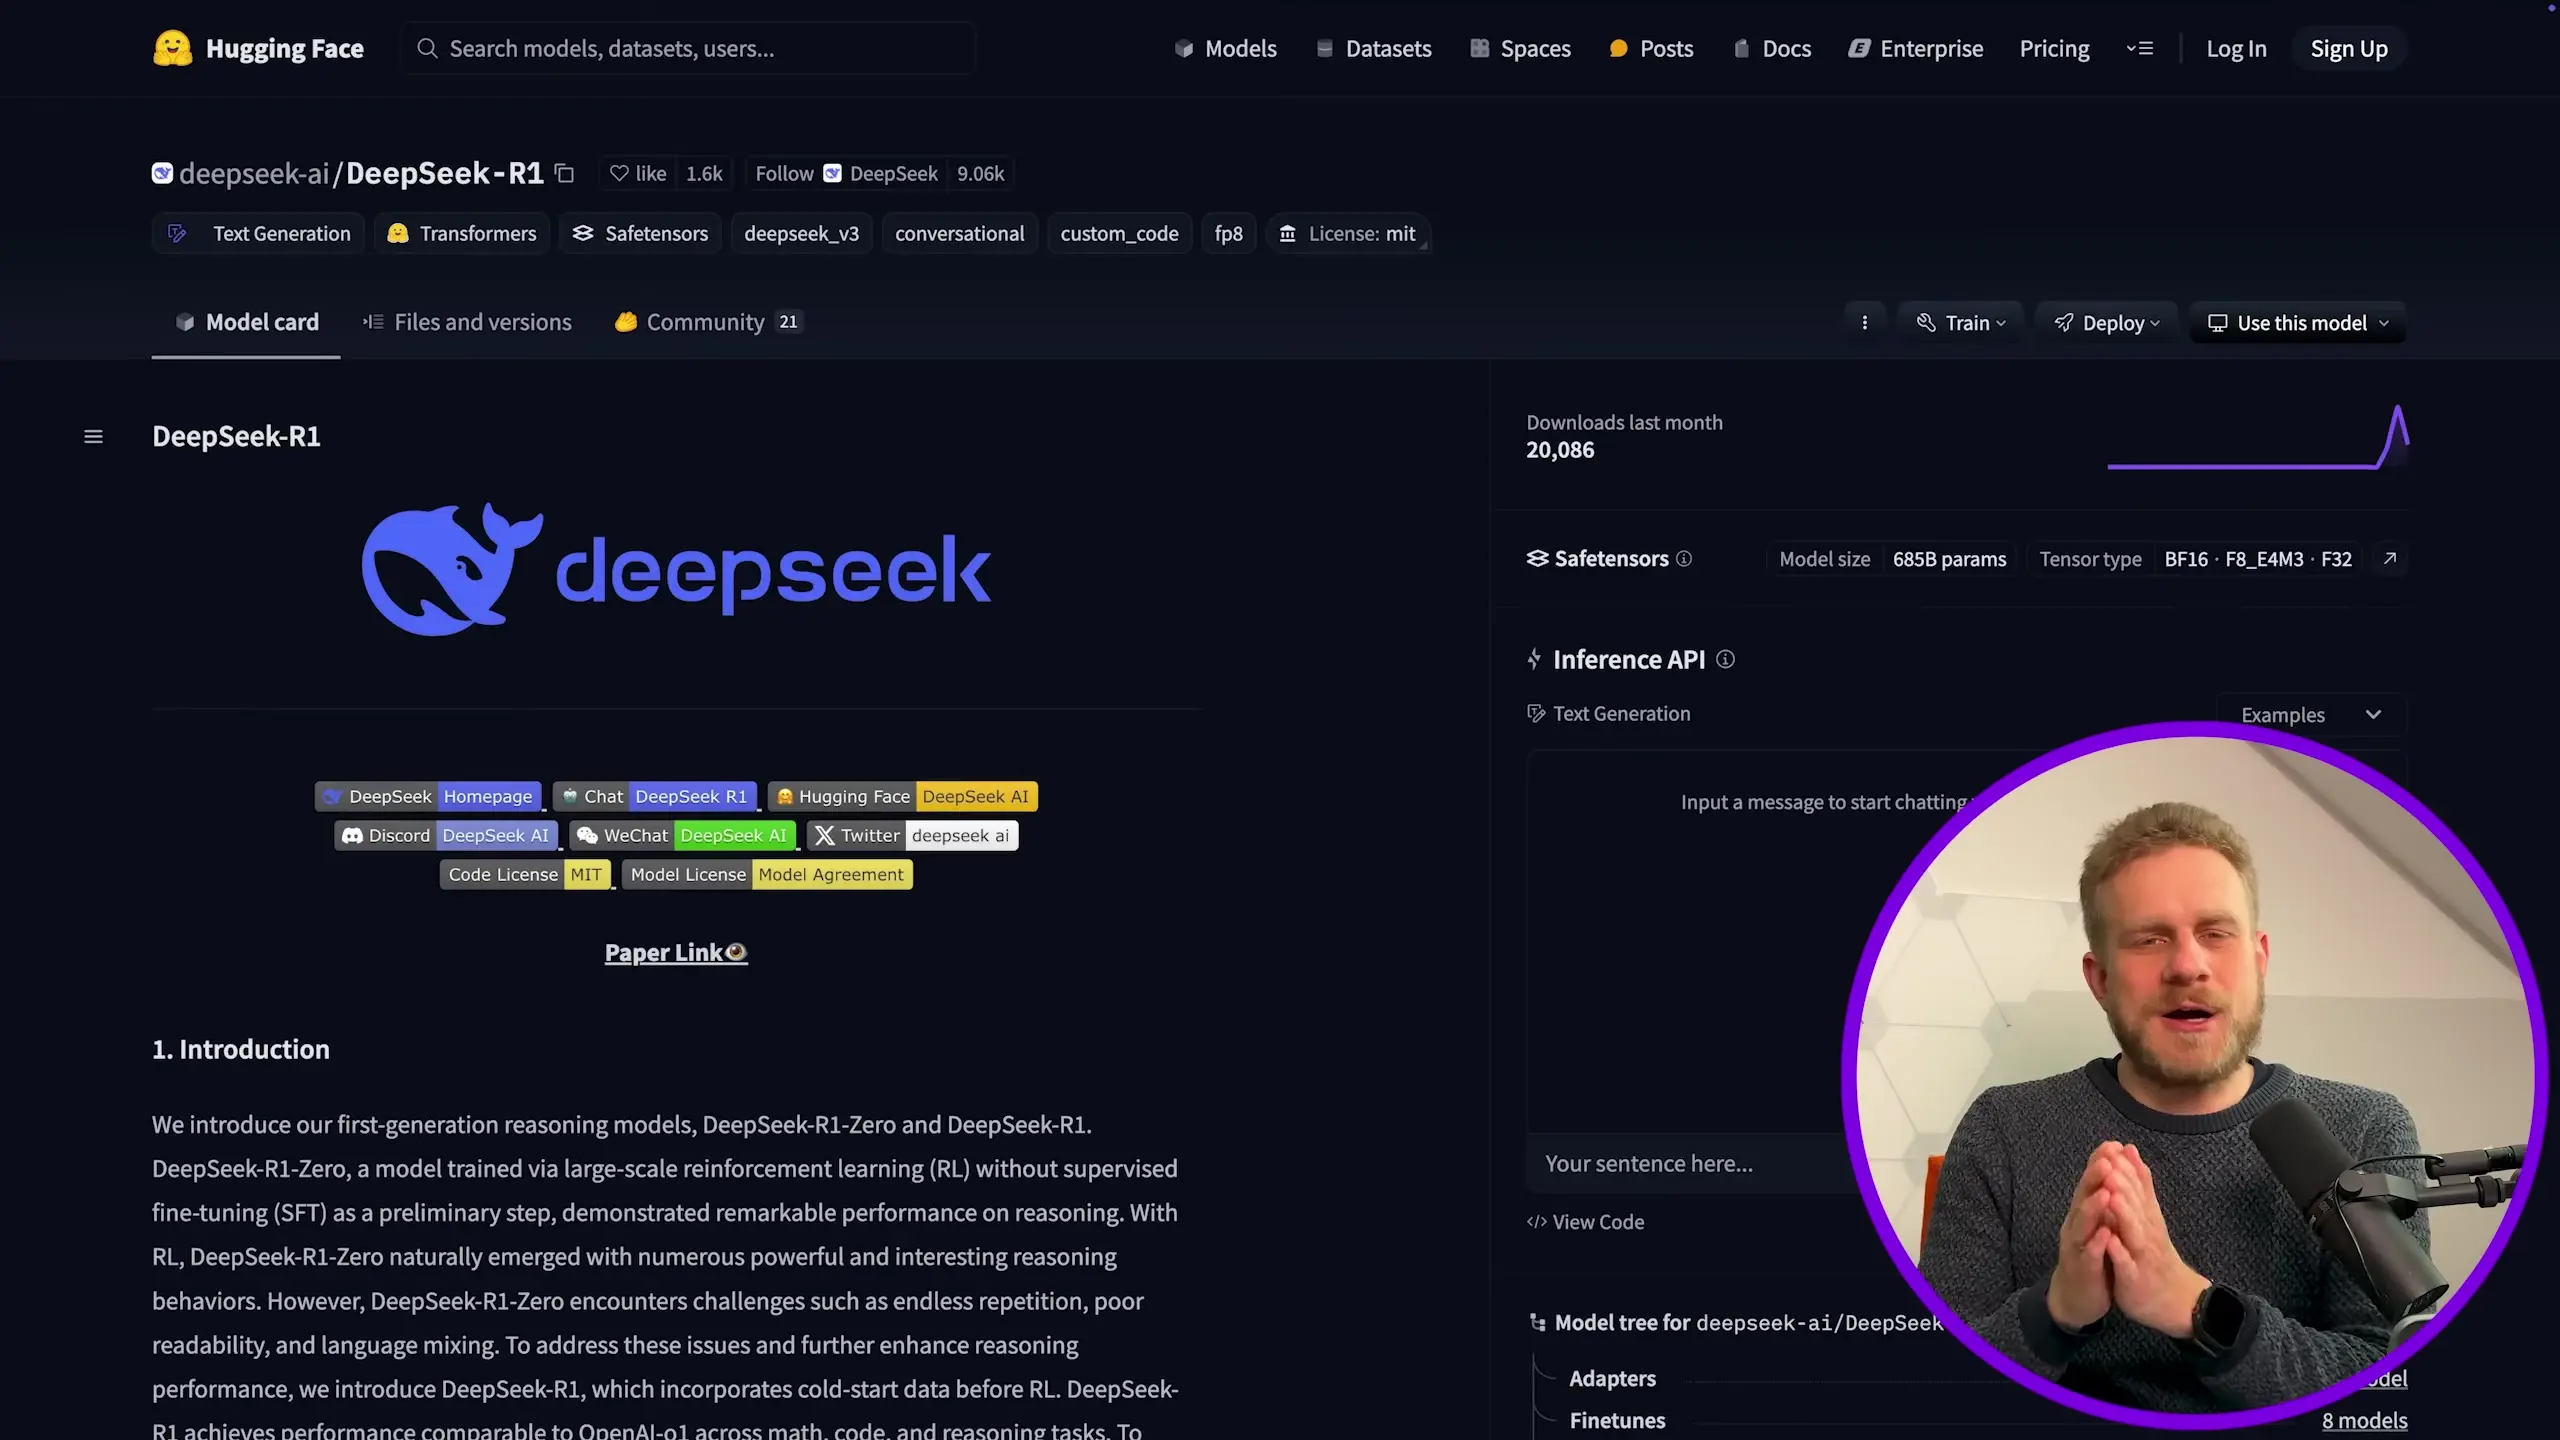2560x1440 pixels.
Task: Open the DeepSeek Homepage badge
Action: (428, 796)
